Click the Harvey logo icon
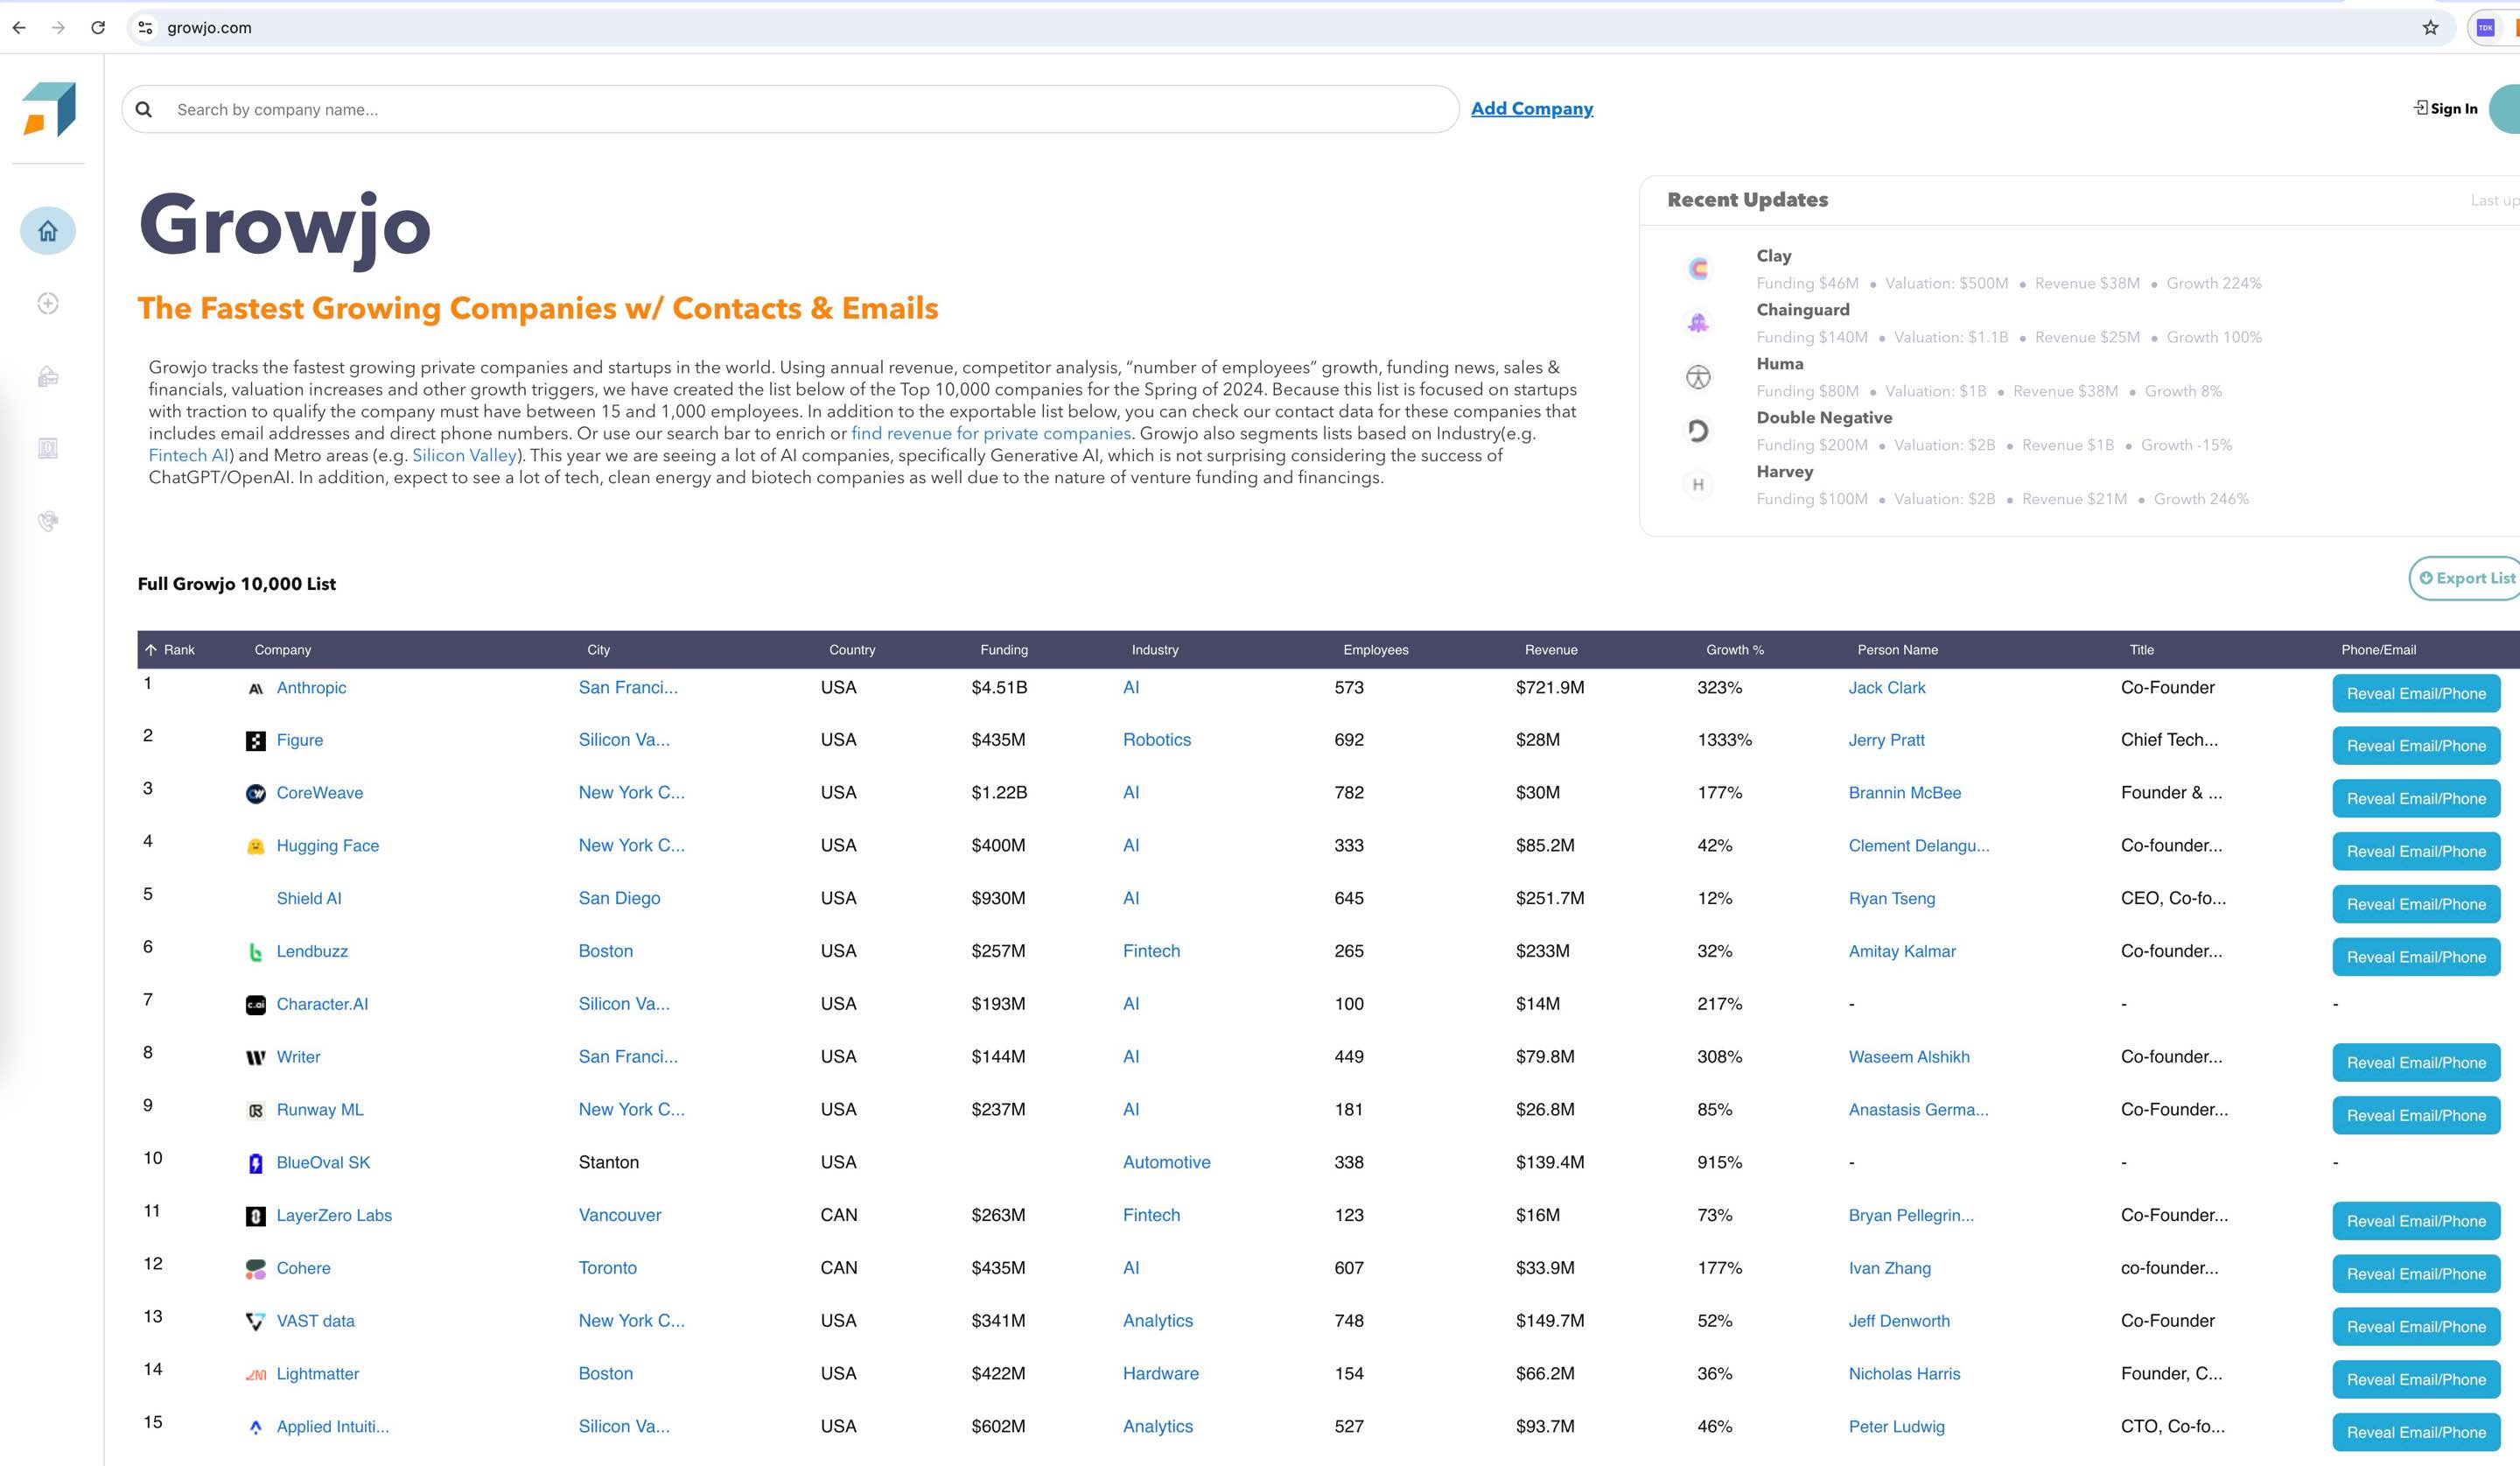The height and width of the screenshot is (1466, 2520). click(x=1698, y=485)
